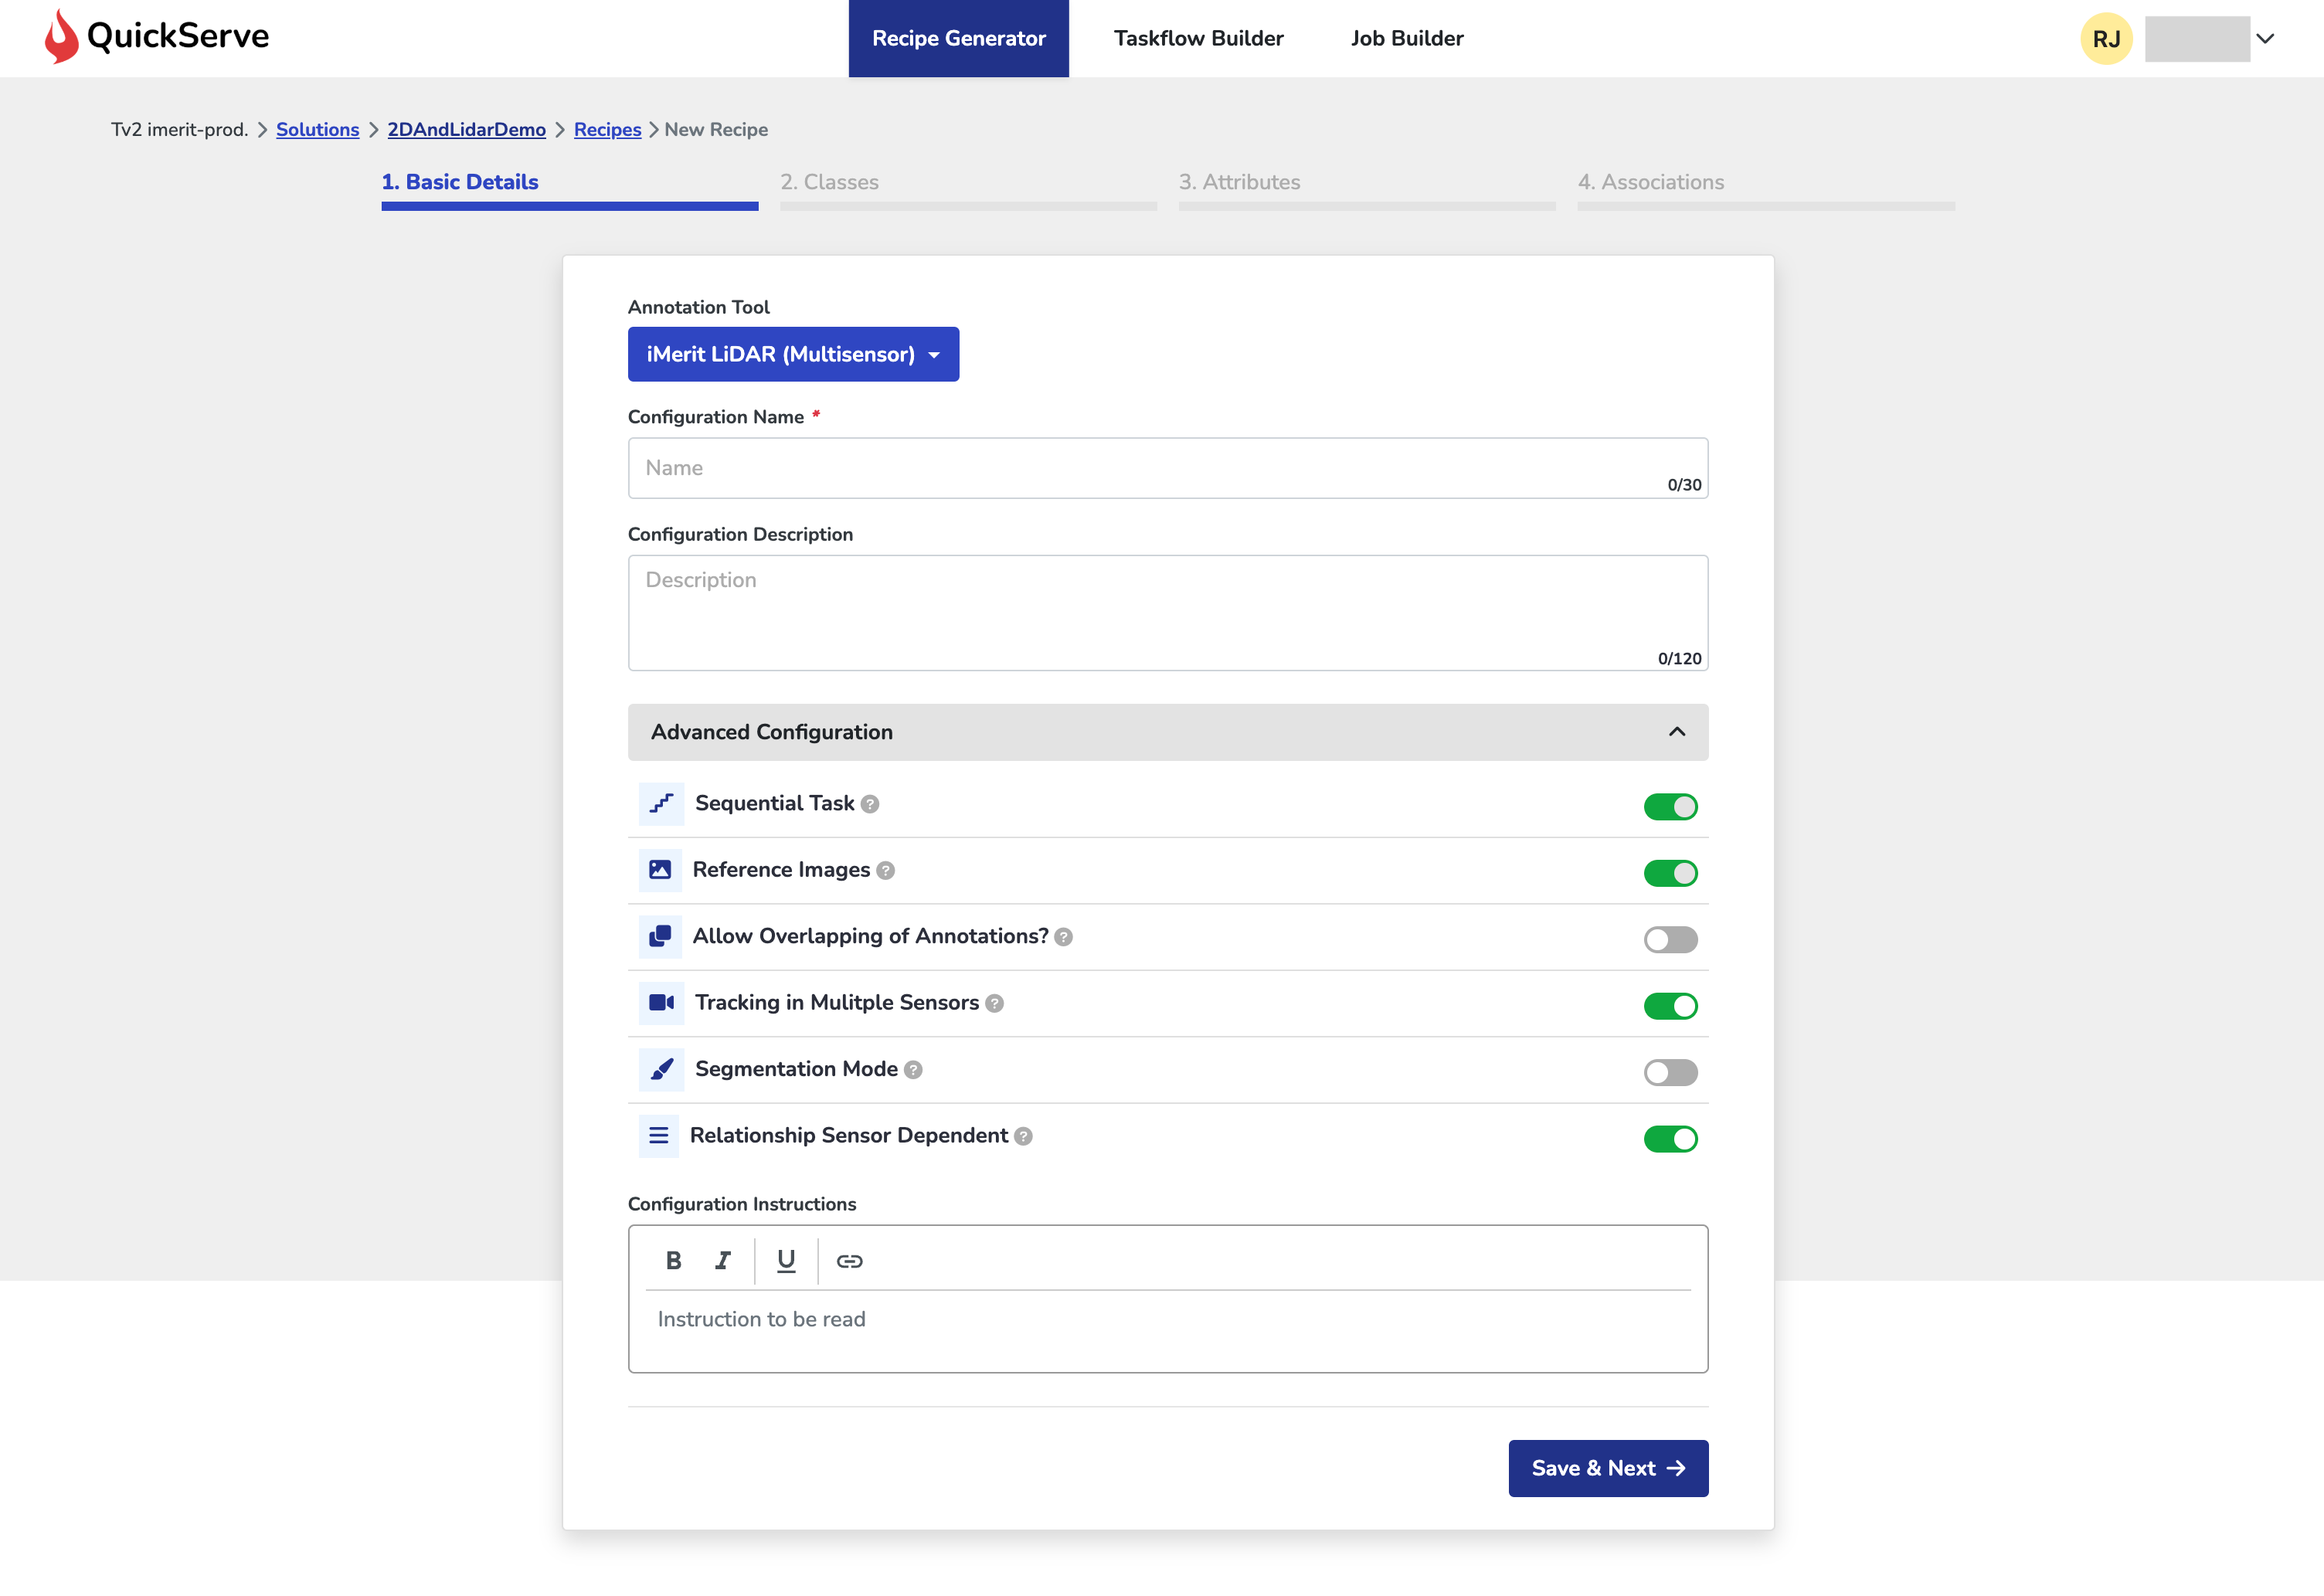Follow the Solutions breadcrumb link
Image resolution: width=2324 pixels, height=1596 pixels.
[x=317, y=130]
